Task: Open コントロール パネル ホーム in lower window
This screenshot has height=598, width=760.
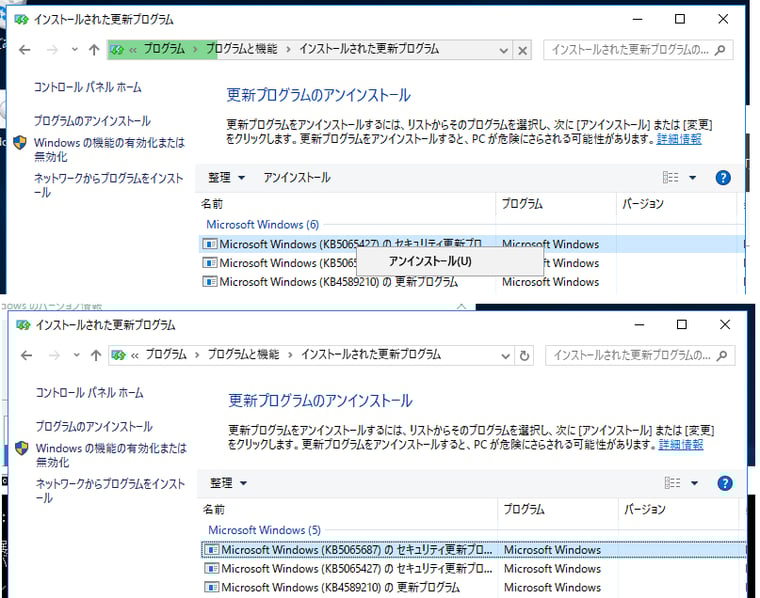Action: pyautogui.click(x=89, y=393)
